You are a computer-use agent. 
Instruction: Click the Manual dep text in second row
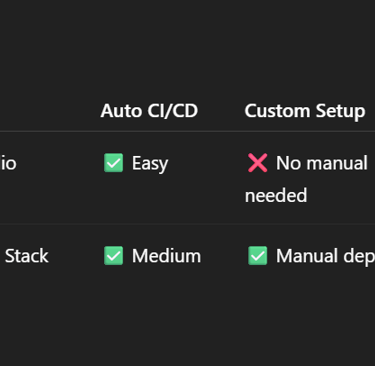click(x=325, y=257)
